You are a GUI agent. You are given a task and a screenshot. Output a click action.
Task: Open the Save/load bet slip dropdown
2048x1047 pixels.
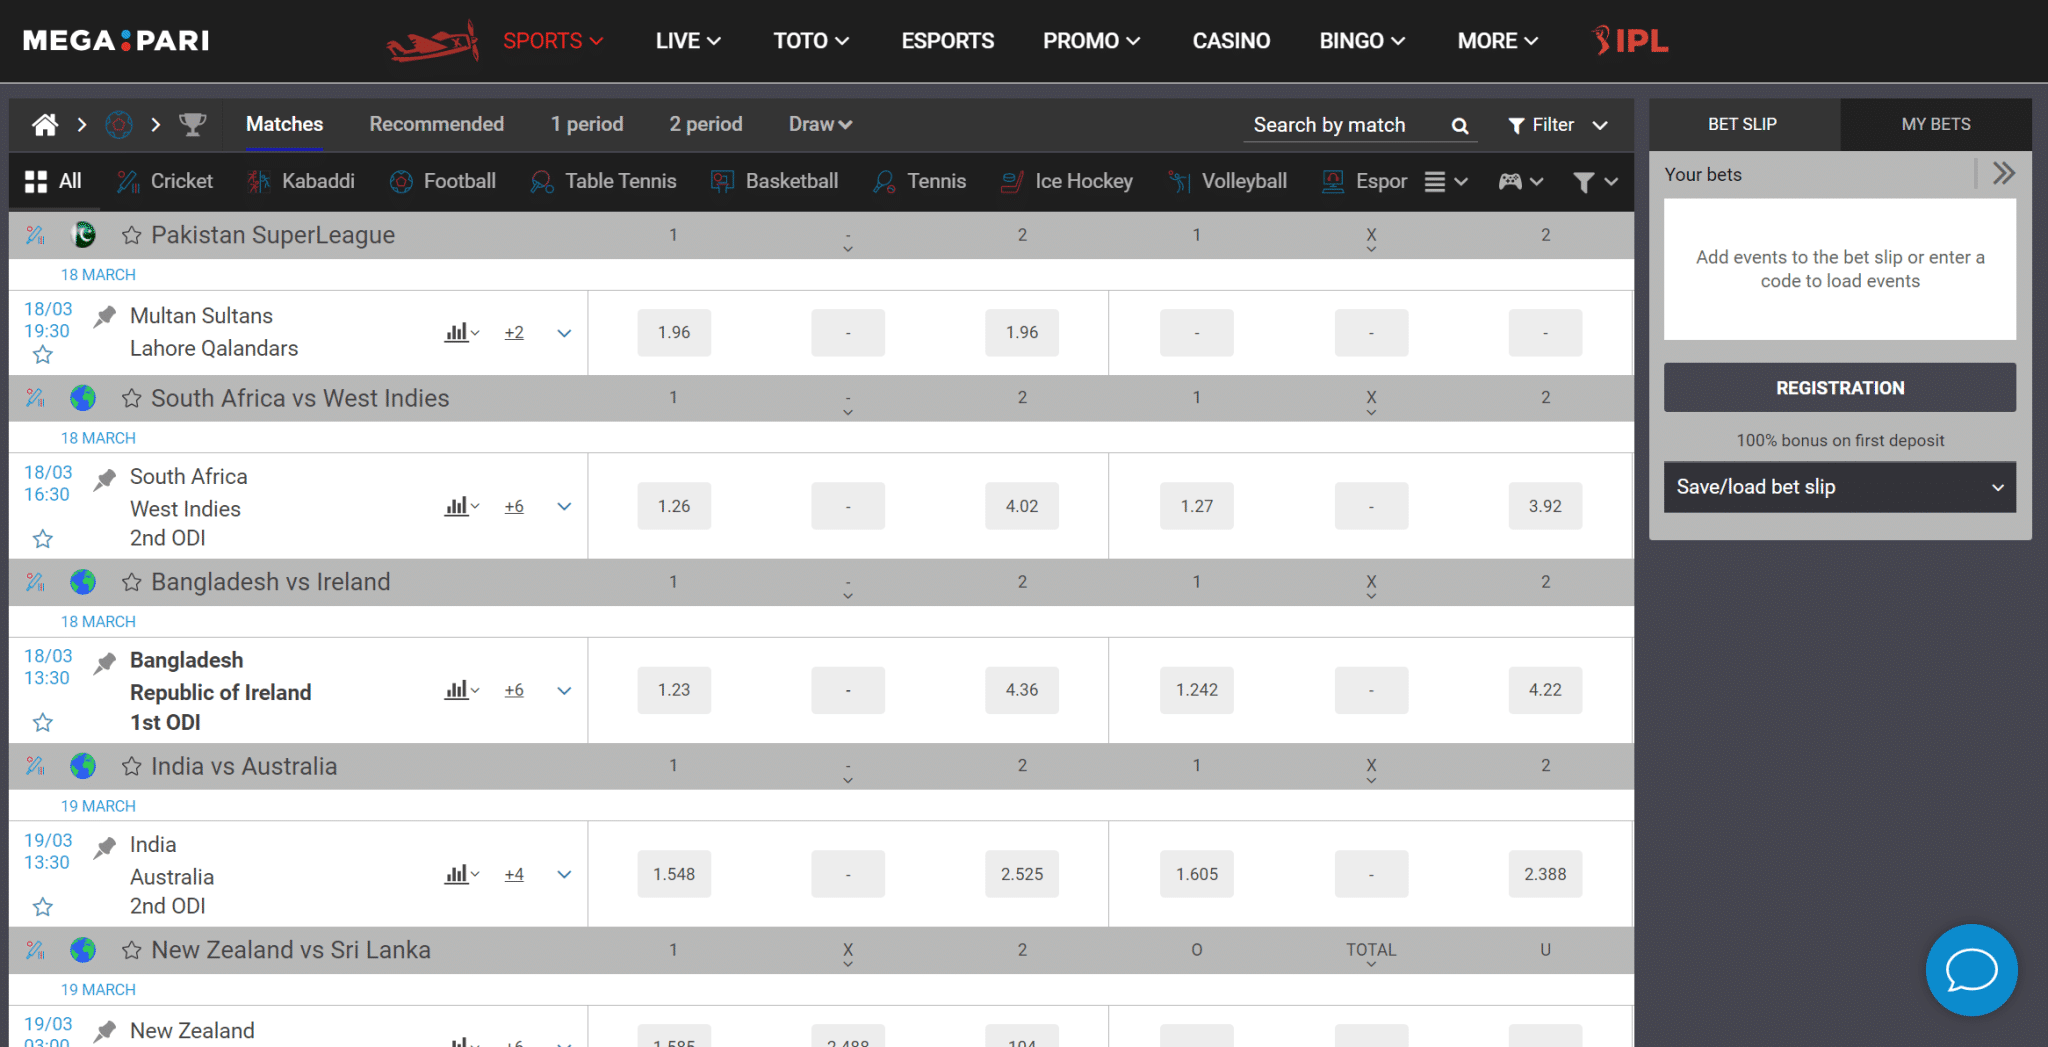pyautogui.click(x=1839, y=487)
